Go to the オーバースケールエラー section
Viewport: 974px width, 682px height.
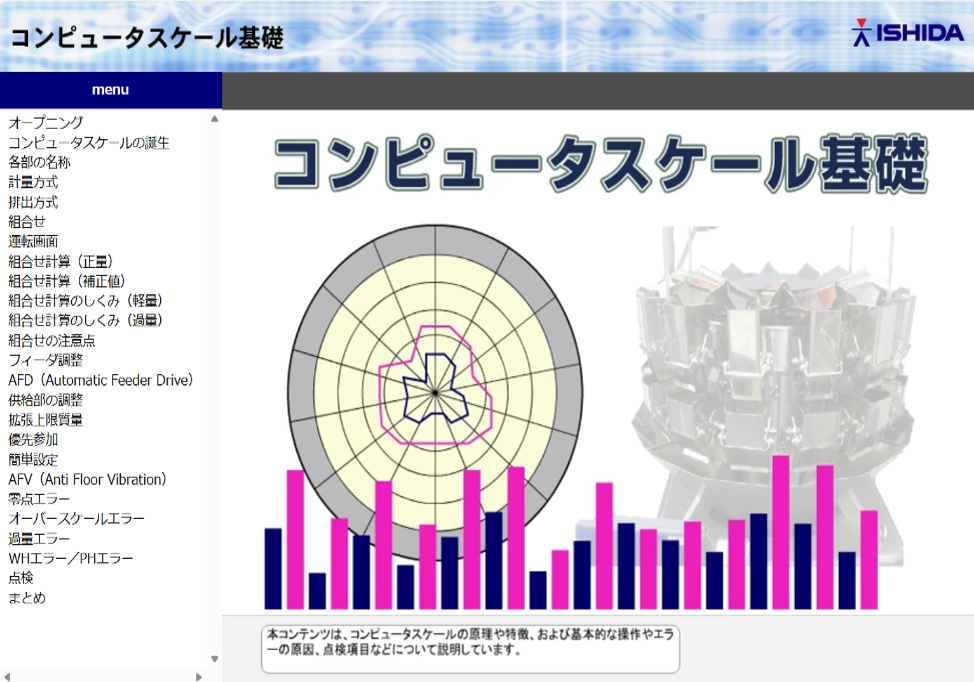coord(76,519)
